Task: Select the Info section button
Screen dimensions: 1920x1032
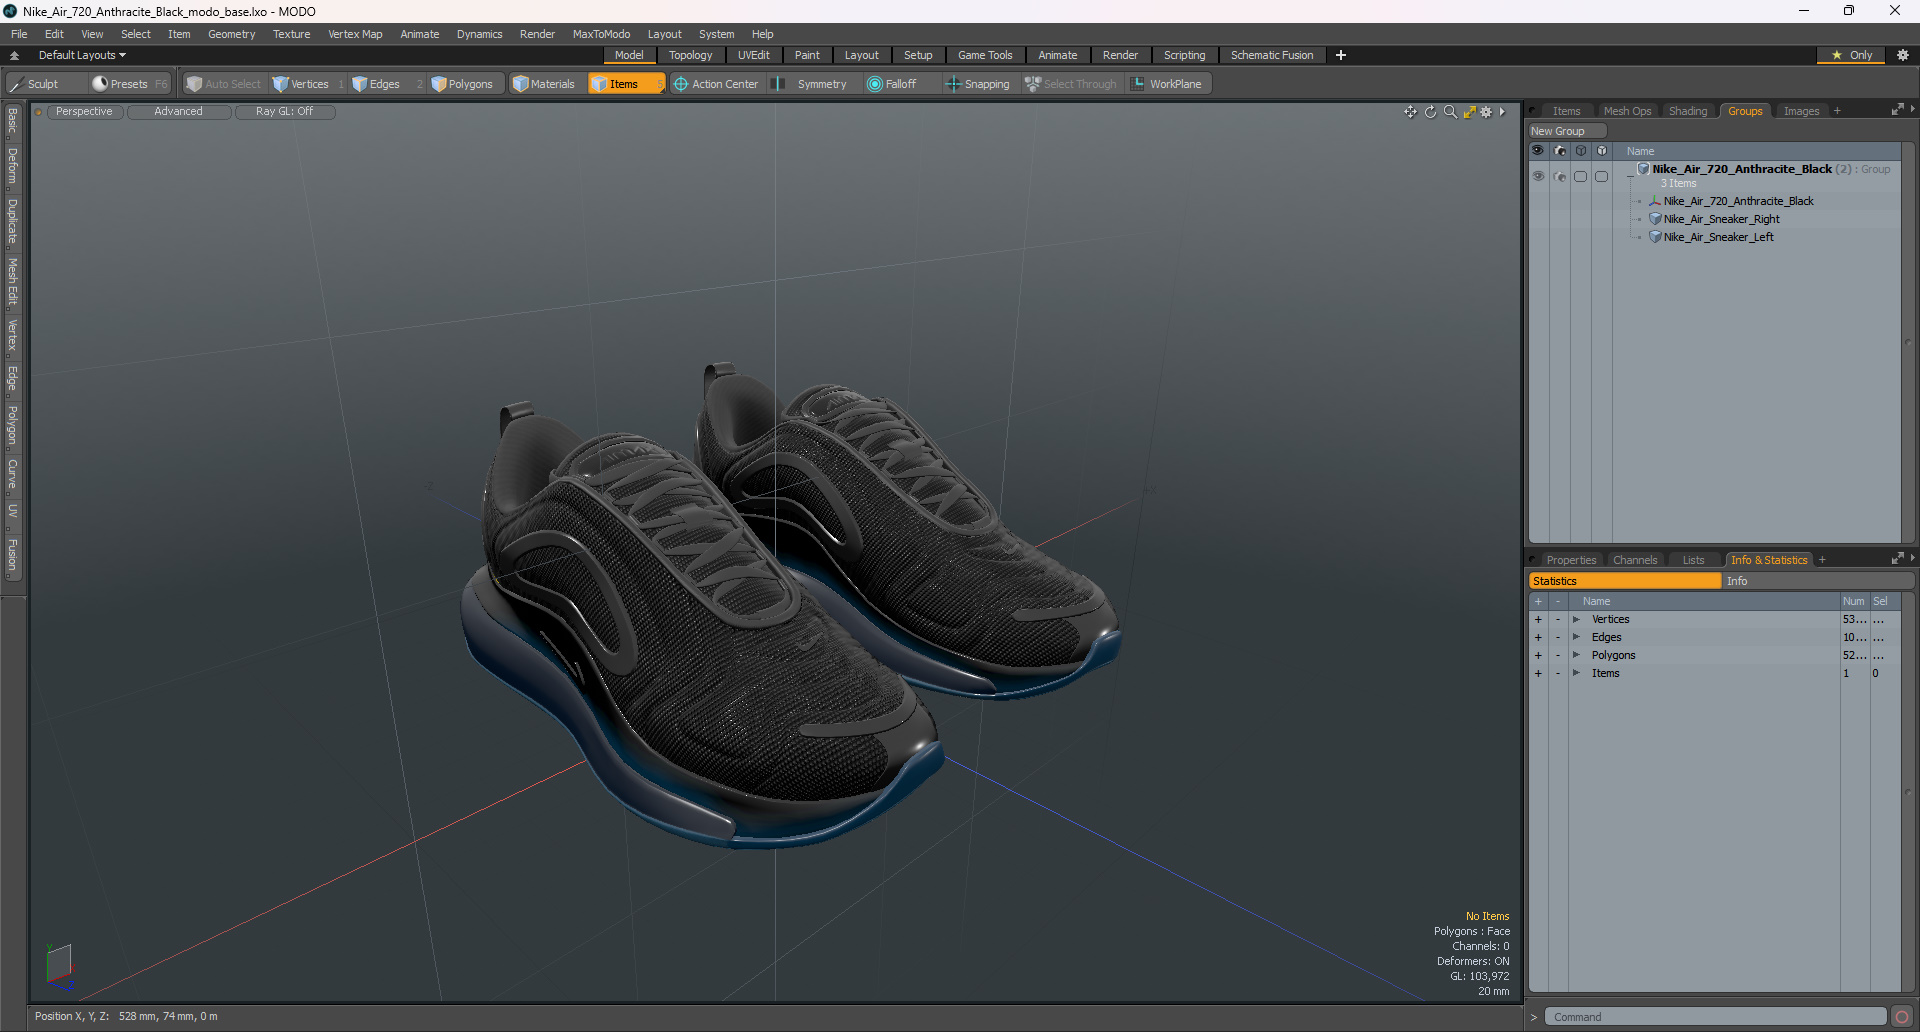Action: pyautogui.click(x=1818, y=581)
